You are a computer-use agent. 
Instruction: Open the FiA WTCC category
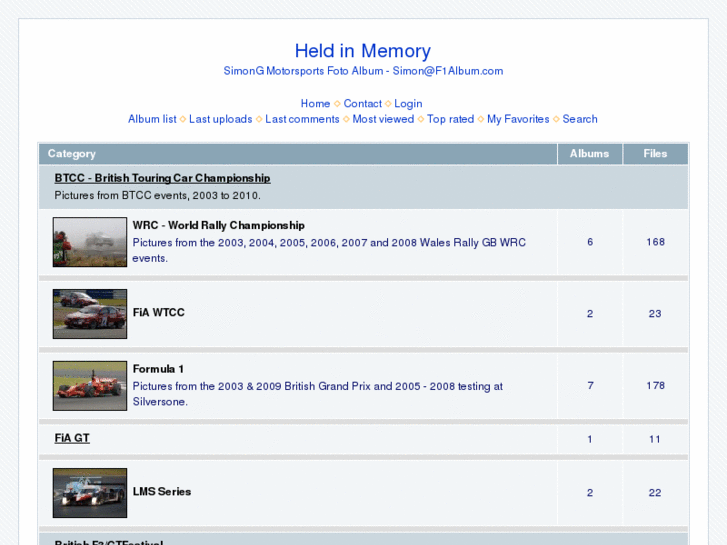point(159,313)
